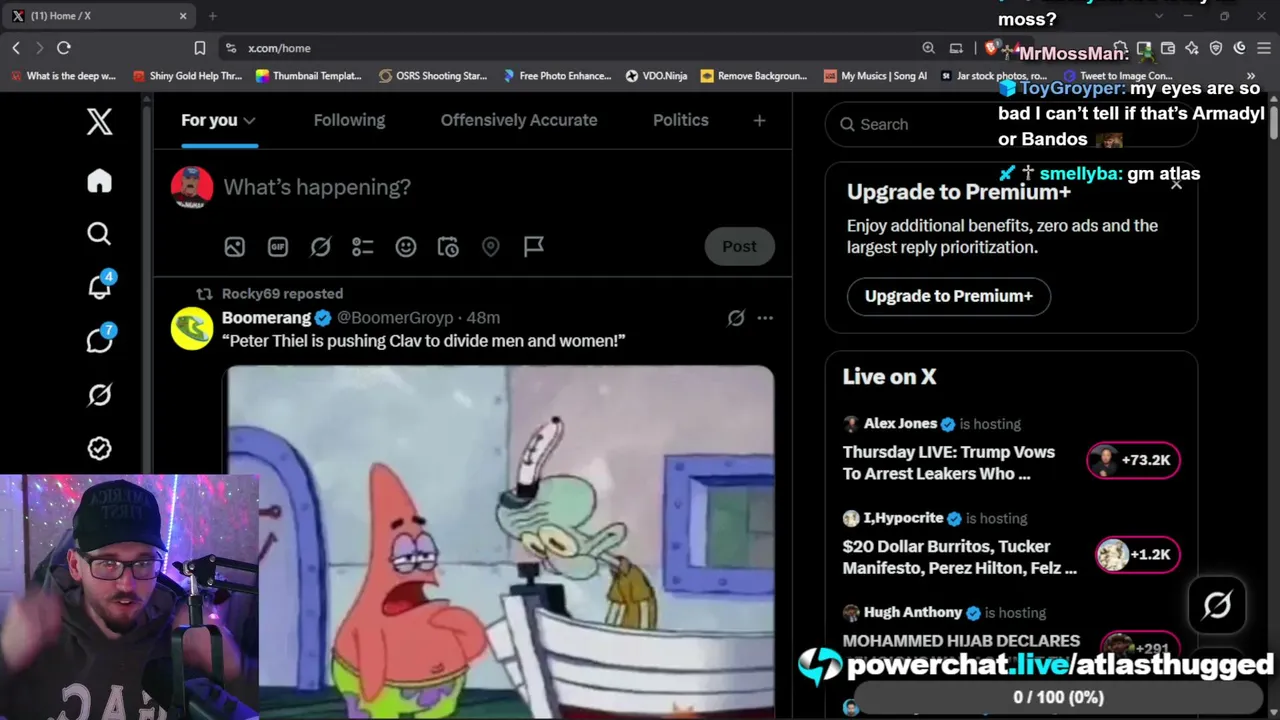Viewport: 1280px width, 720px height.
Task: Switch to the Politics tab
Action: [x=681, y=120]
